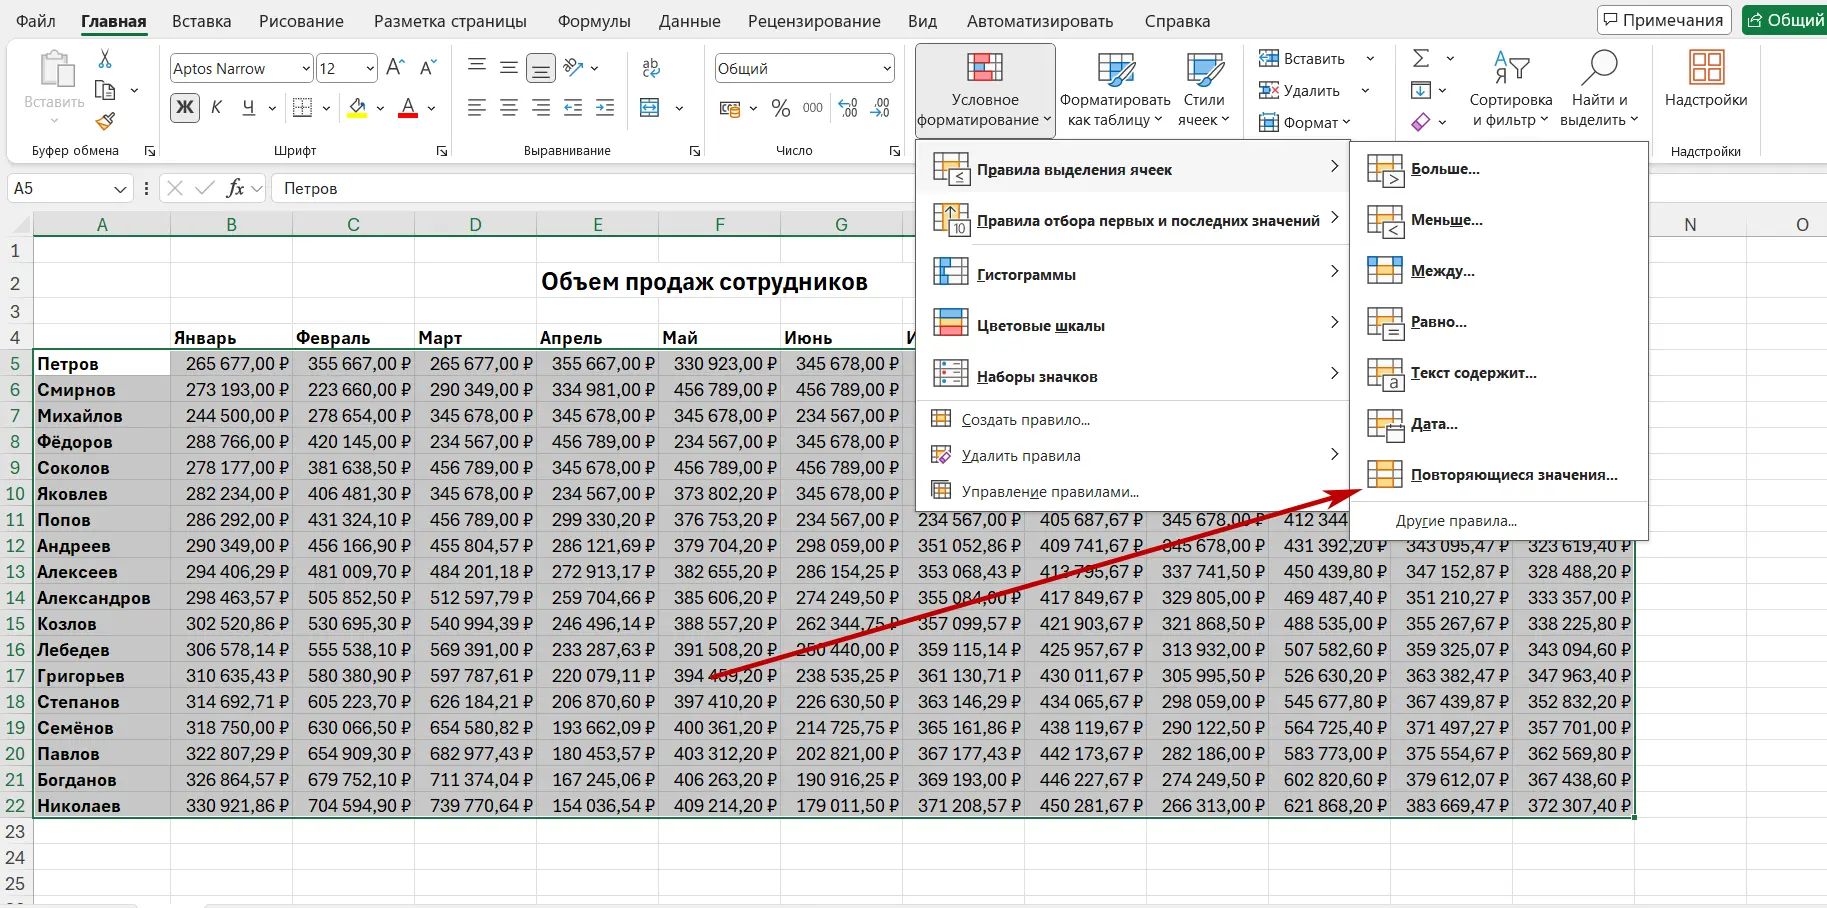Switch to the Формулы ribbon tab
1827x908 pixels.
594,20
